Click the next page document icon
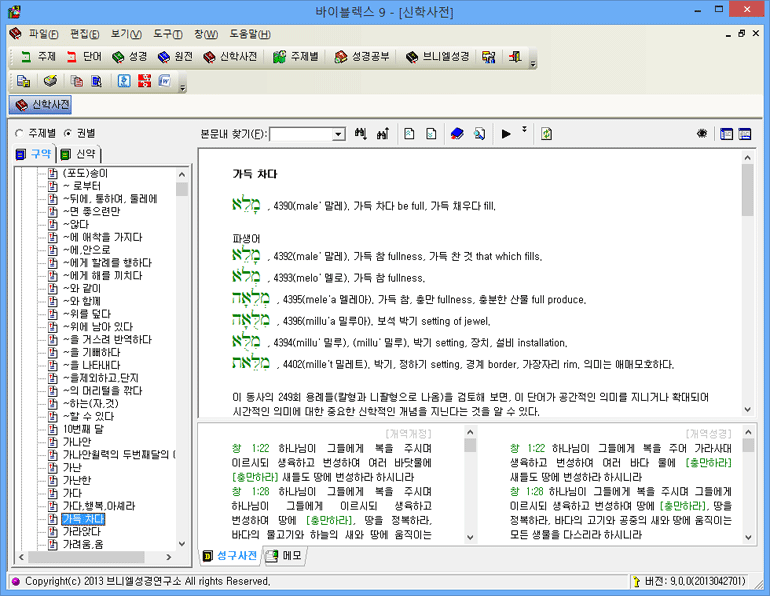Image resolution: width=770 pixels, height=596 pixels. (431, 134)
